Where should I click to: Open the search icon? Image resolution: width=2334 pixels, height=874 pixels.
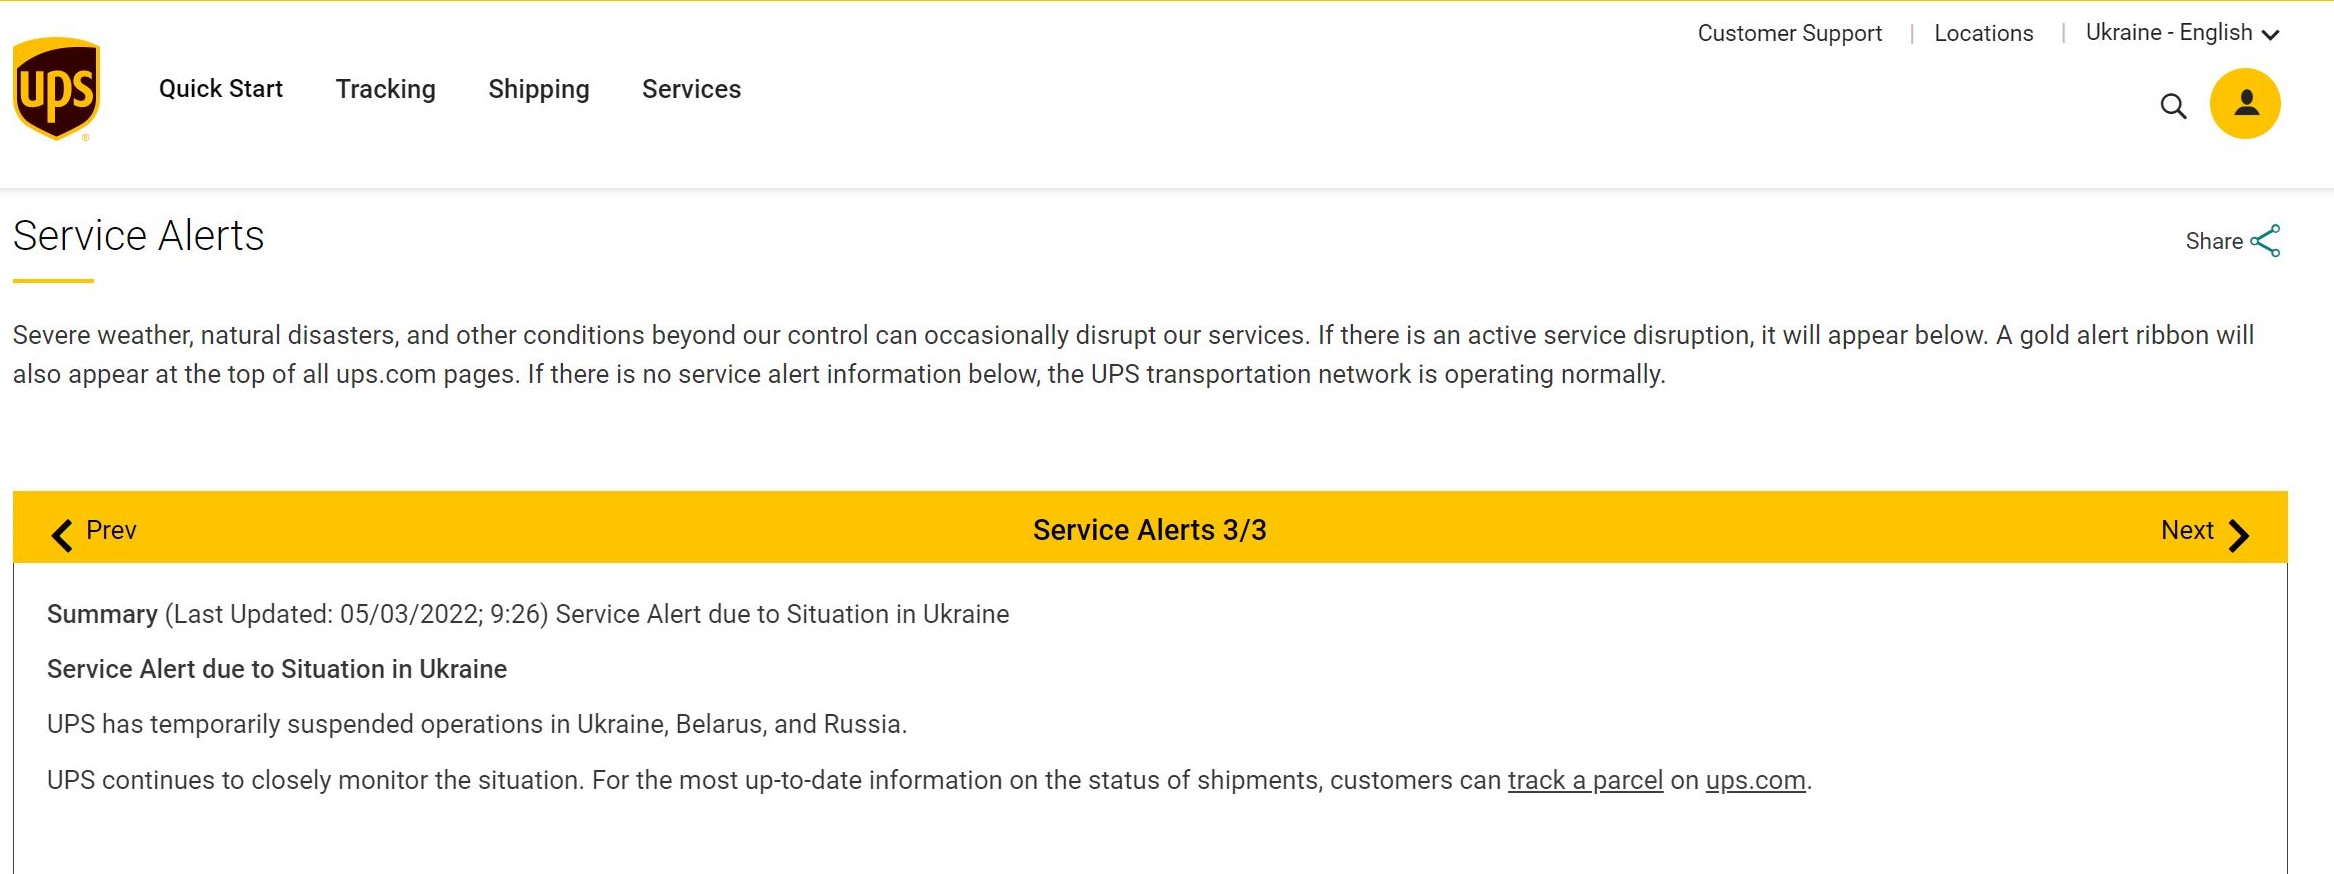2173,105
